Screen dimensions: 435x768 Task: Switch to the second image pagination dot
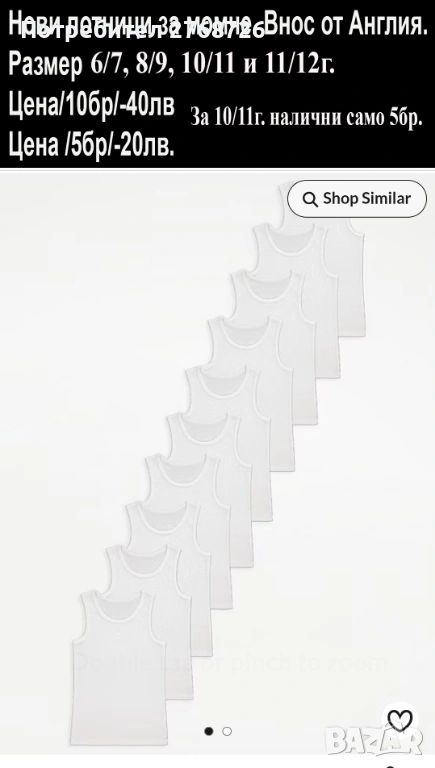coord(227,731)
